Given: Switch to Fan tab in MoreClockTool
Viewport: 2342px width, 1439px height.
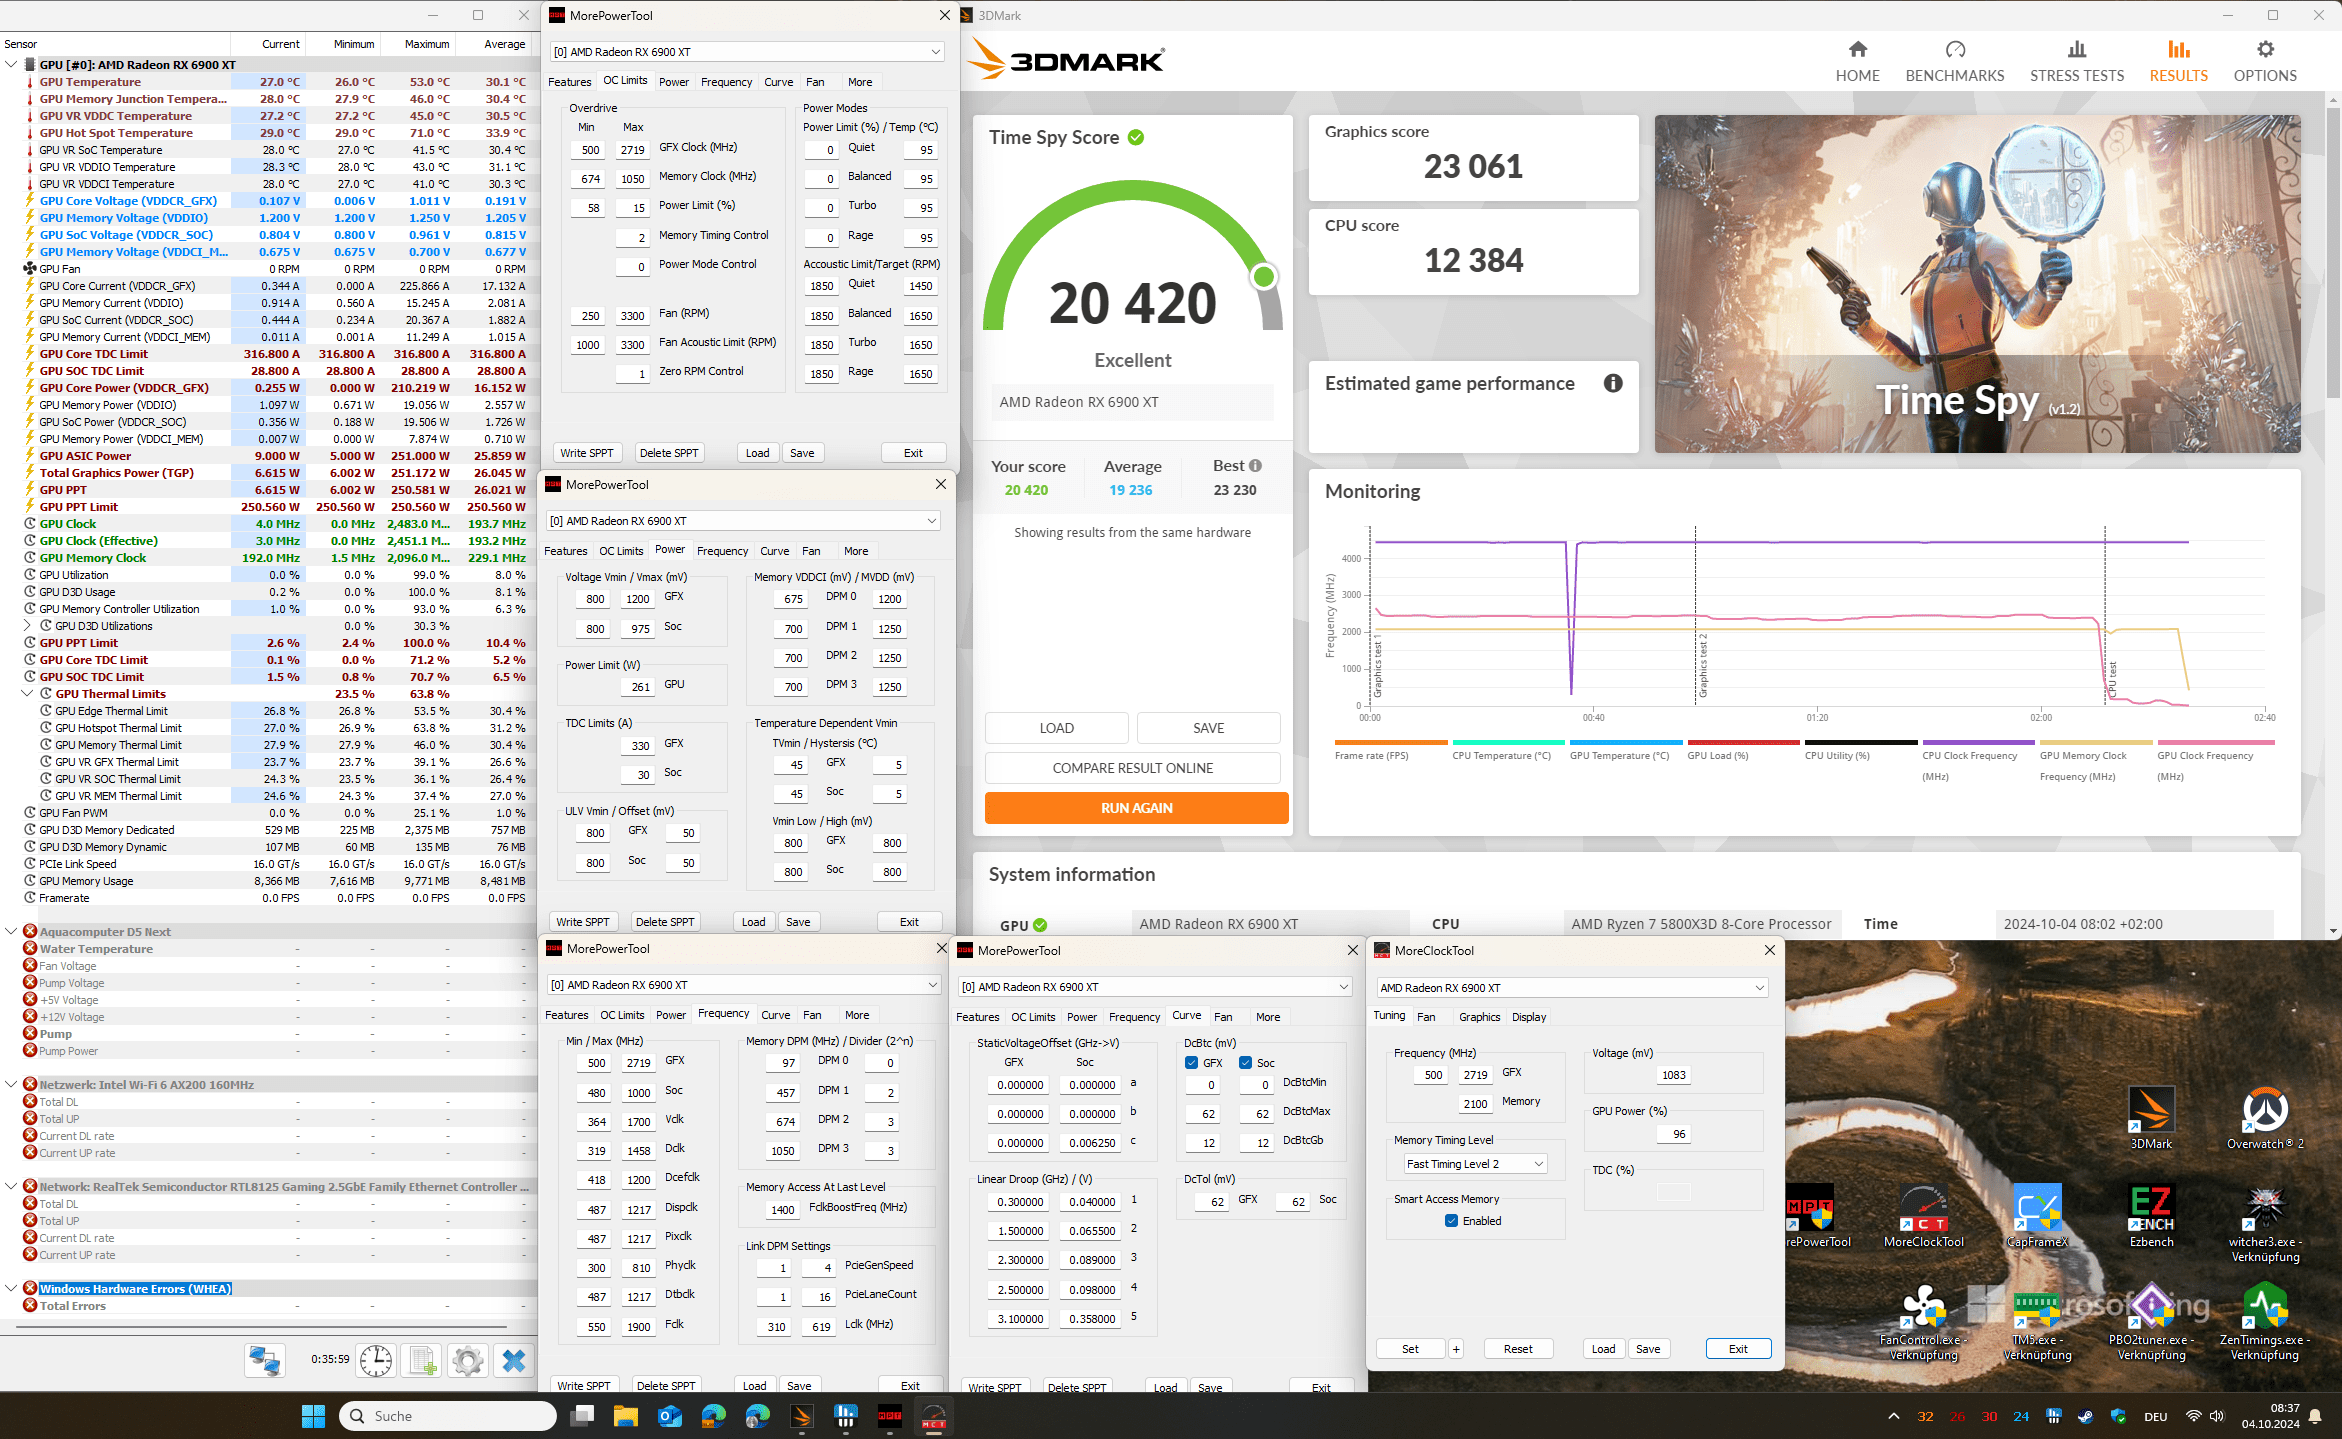Looking at the screenshot, I should tap(1426, 1016).
